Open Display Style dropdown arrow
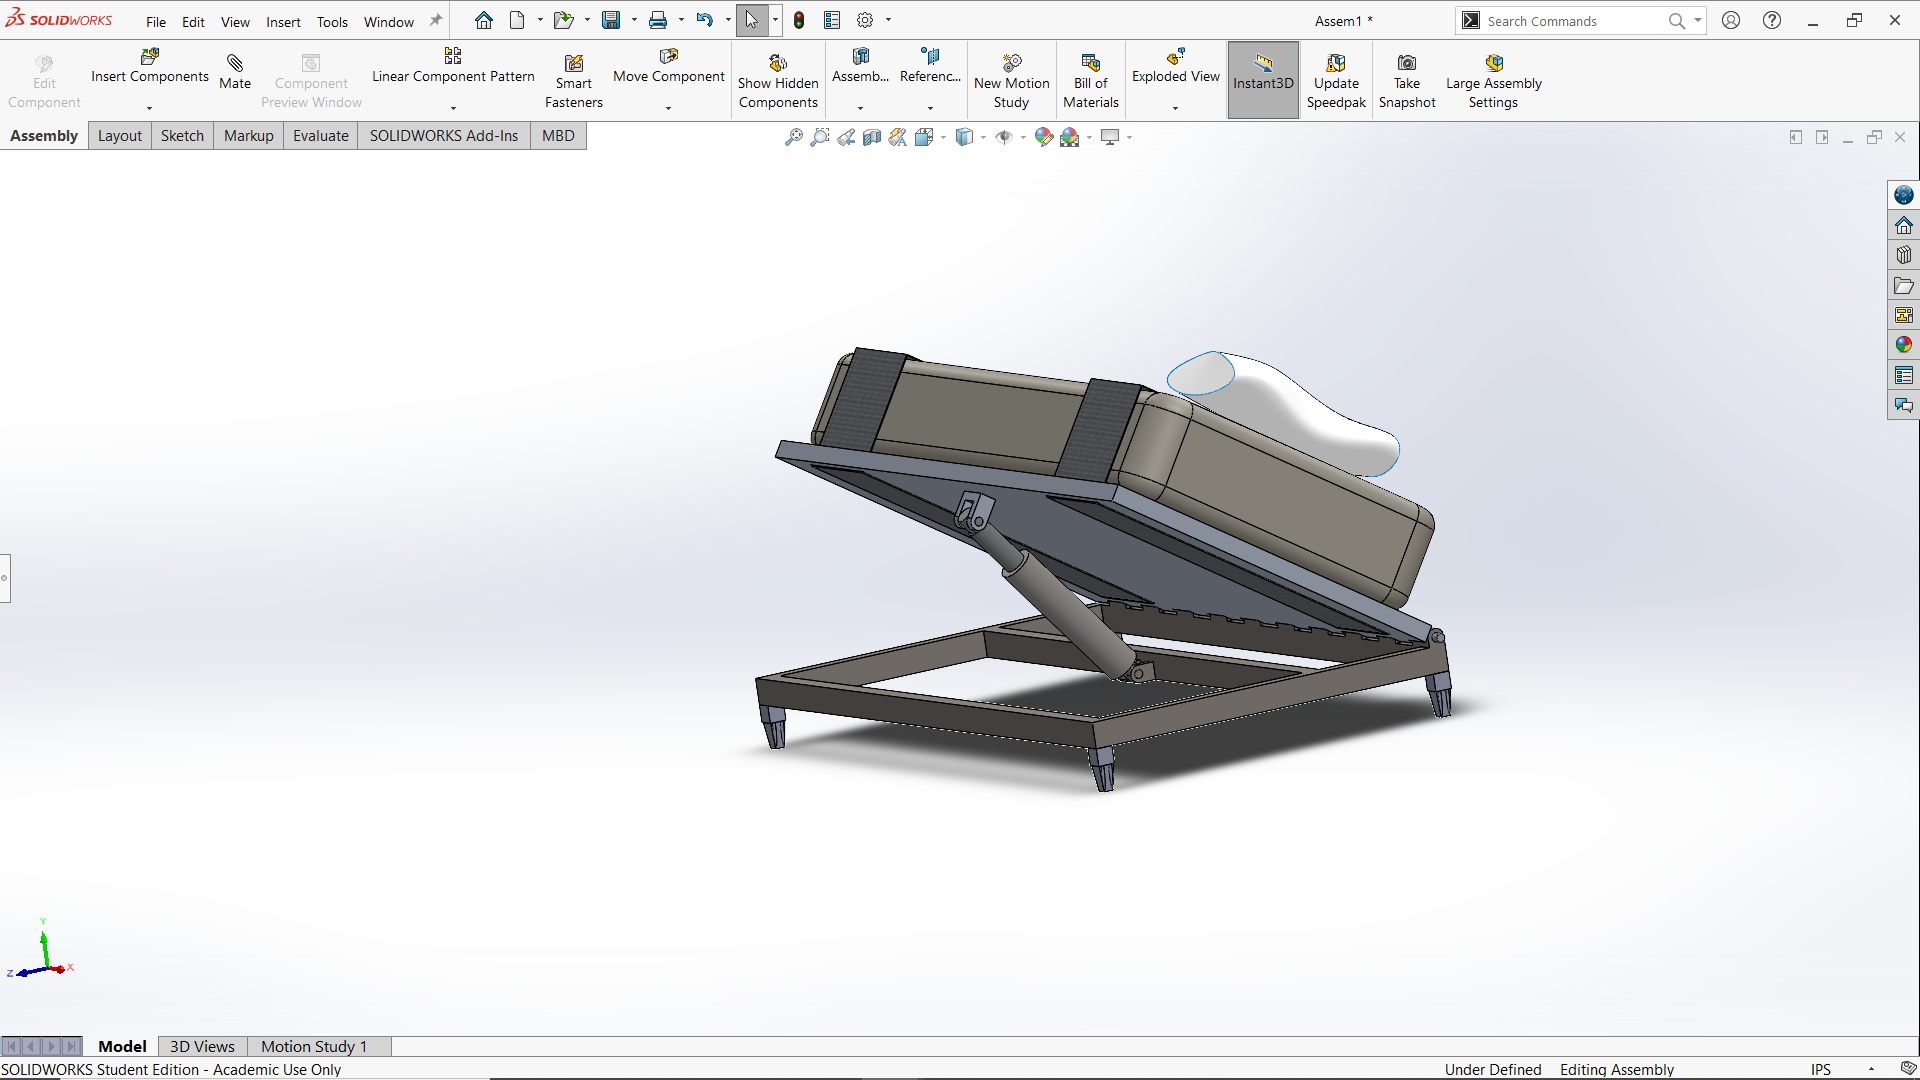Screen dimensions: 1920x1080 (x=983, y=138)
